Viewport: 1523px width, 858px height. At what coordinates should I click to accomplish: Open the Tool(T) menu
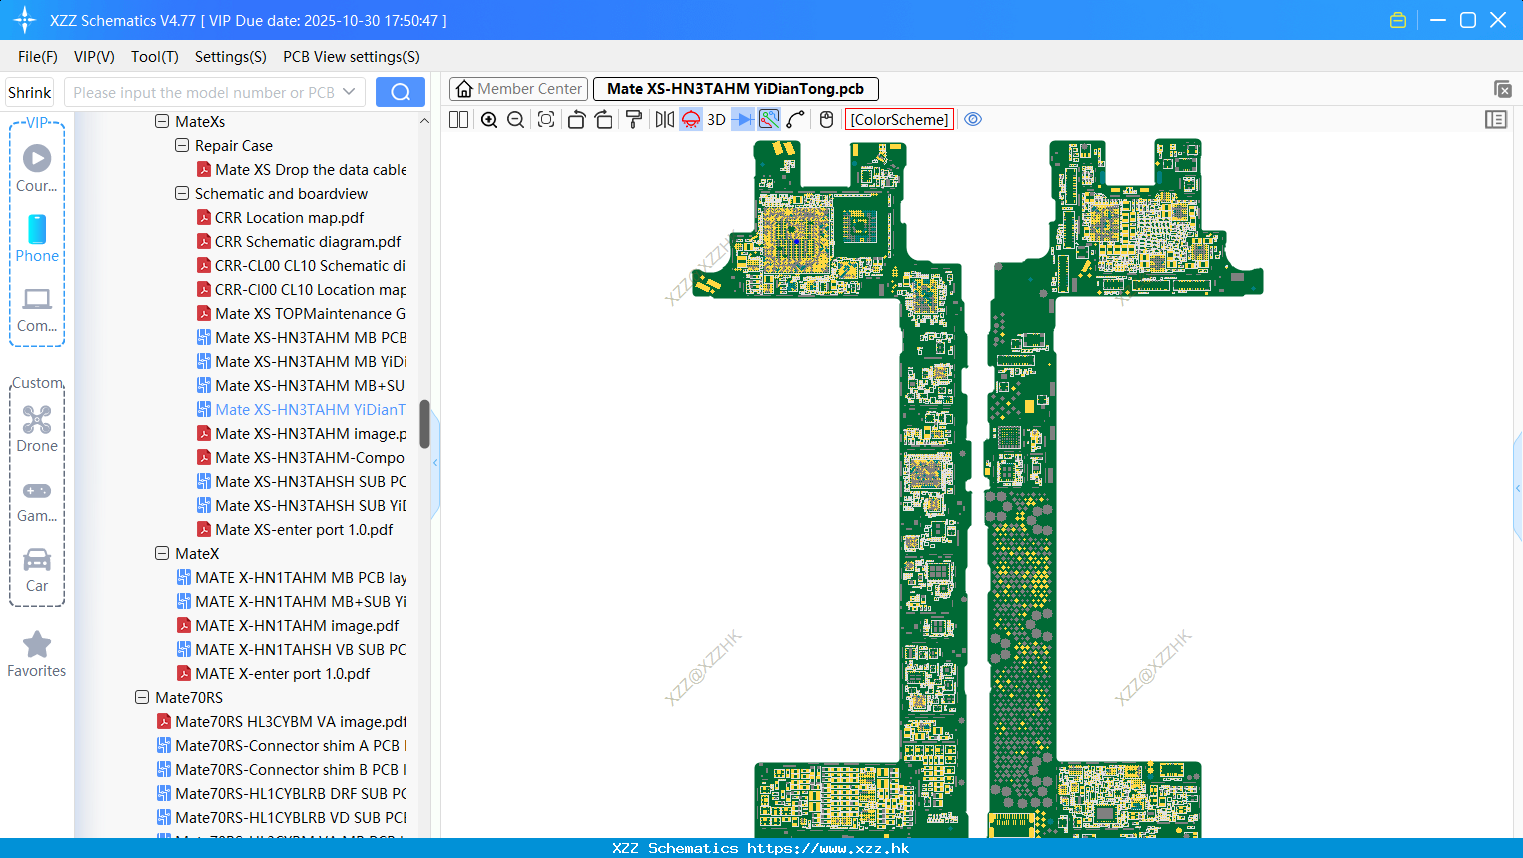[x=155, y=57]
